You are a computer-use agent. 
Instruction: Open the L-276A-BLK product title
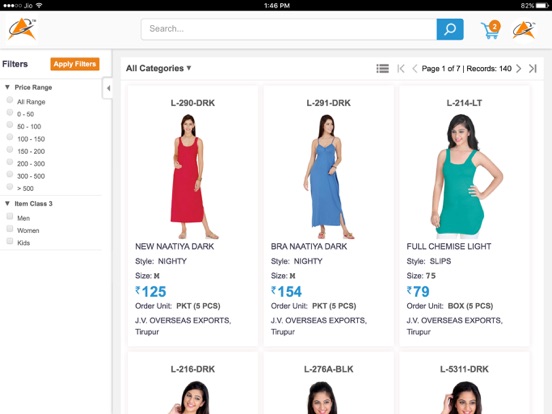click(x=328, y=369)
